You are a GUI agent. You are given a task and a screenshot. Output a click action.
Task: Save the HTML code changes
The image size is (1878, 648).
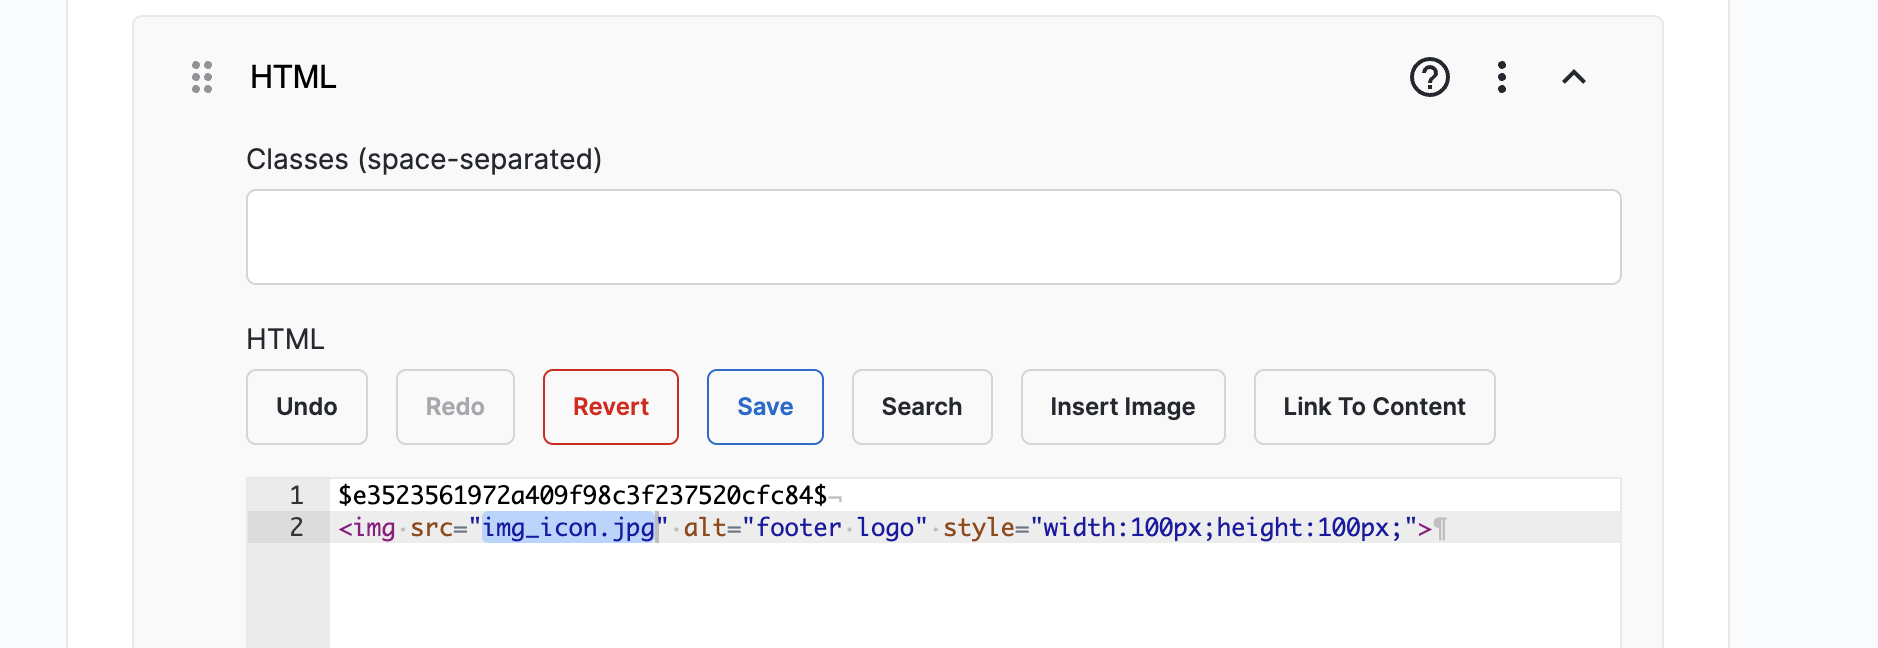[765, 407]
